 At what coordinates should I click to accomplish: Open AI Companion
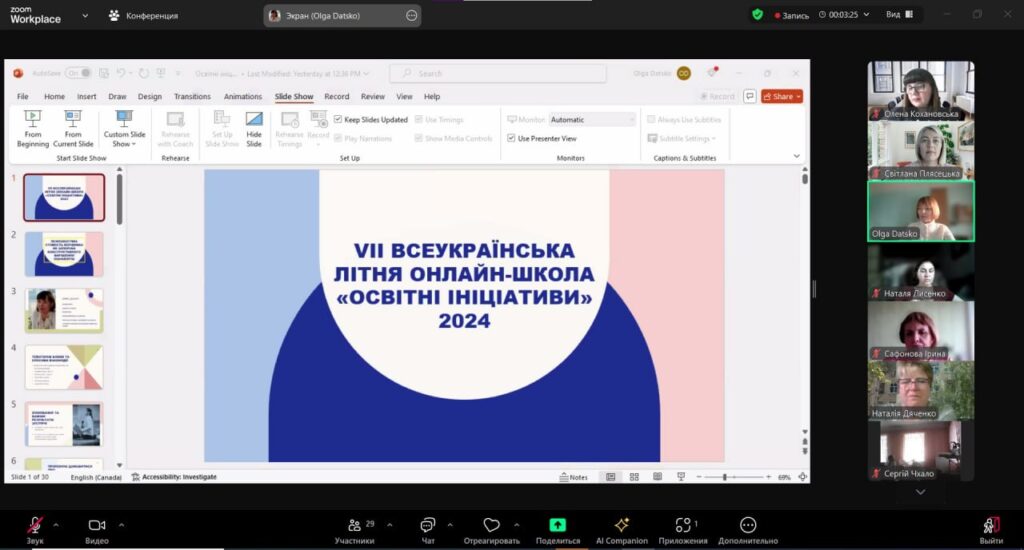click(x=621, y=530)
